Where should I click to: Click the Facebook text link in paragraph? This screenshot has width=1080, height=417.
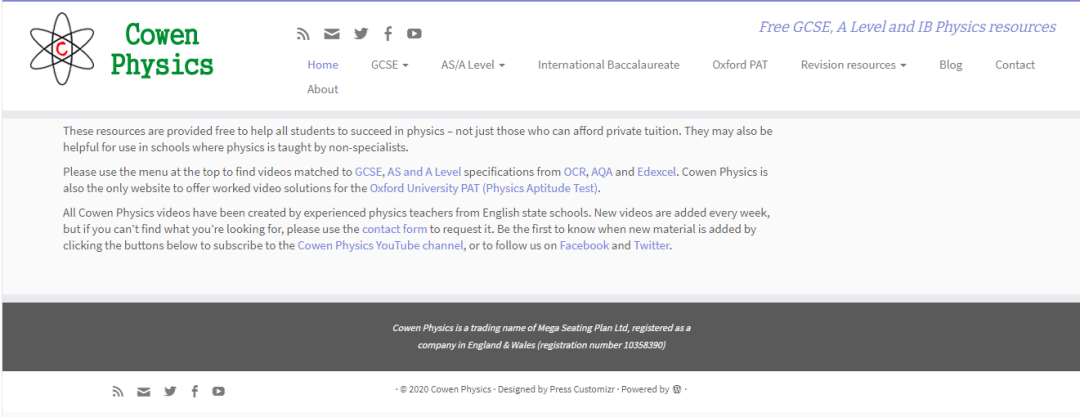[x=584, y=245]
